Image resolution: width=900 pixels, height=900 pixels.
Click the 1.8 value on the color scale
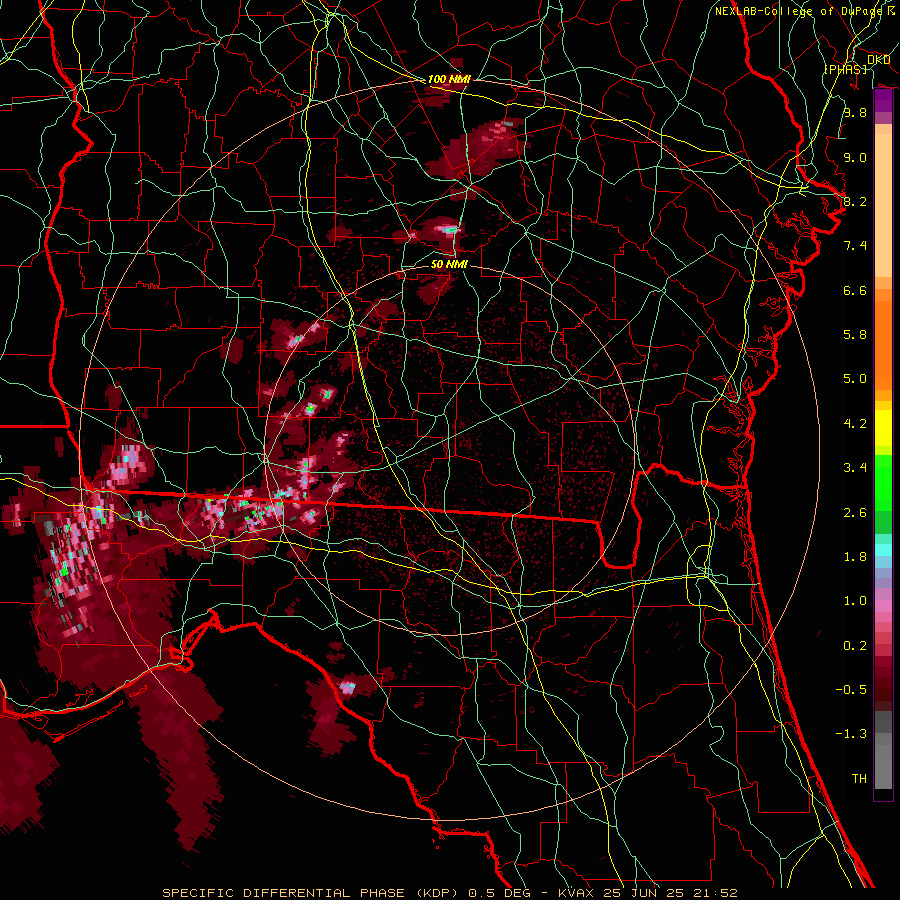(x=855, y=557)
